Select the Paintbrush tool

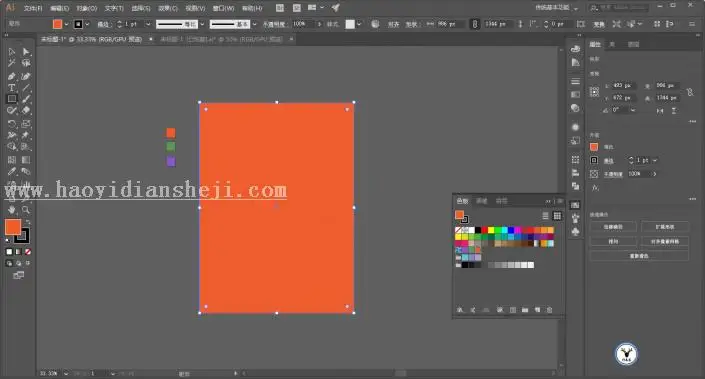coord(26,98)
